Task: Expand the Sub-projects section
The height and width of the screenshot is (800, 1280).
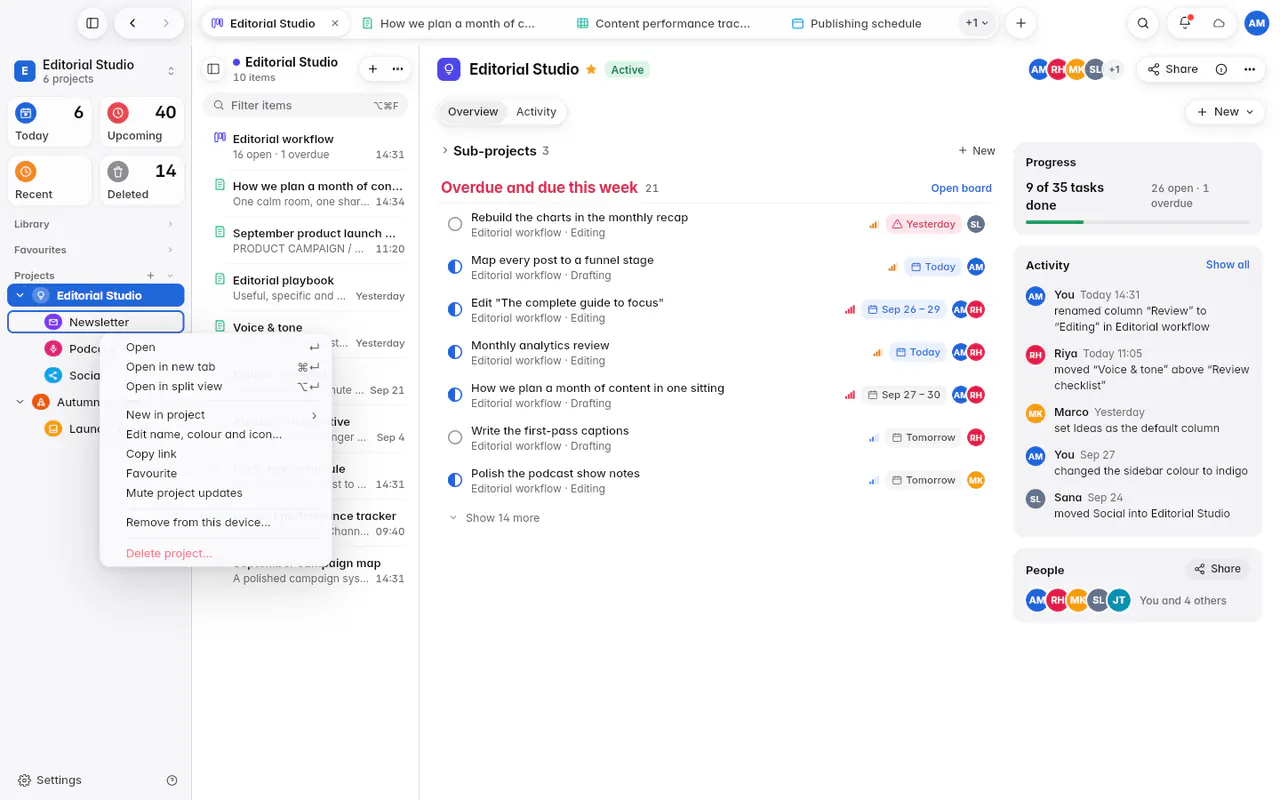Action: point(445,151)
